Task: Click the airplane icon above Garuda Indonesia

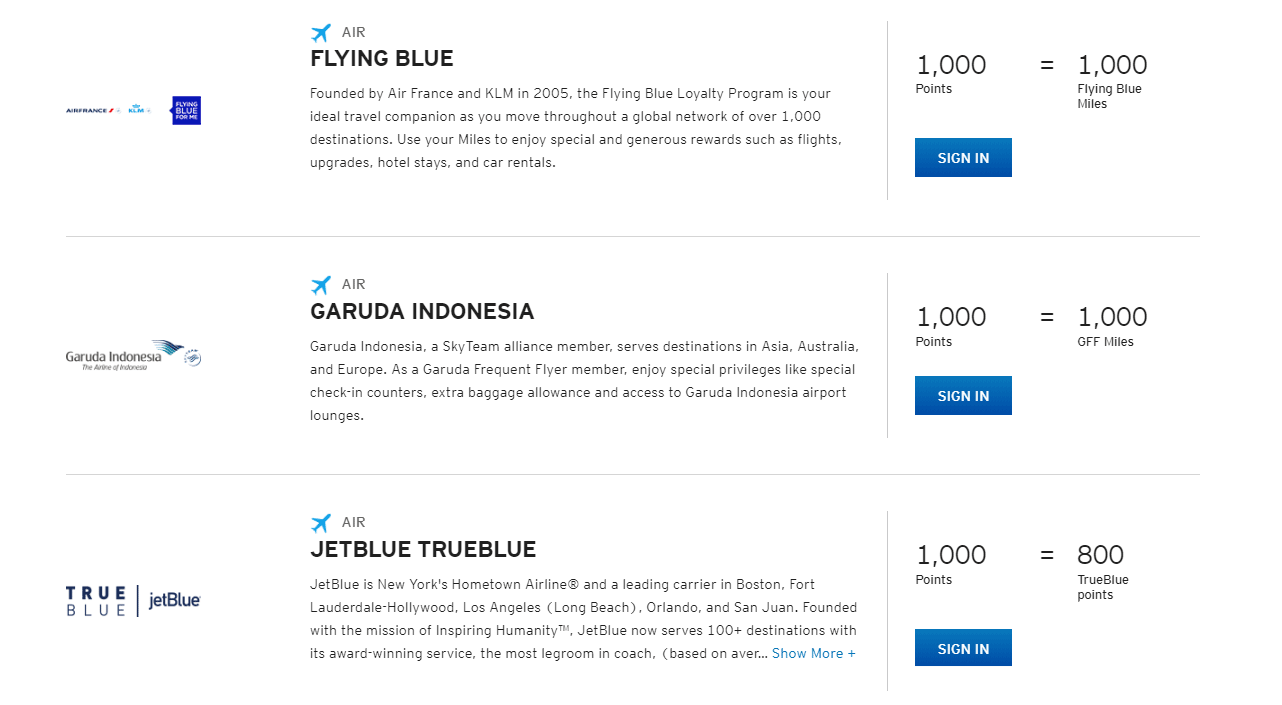Action: pos(320,285)
